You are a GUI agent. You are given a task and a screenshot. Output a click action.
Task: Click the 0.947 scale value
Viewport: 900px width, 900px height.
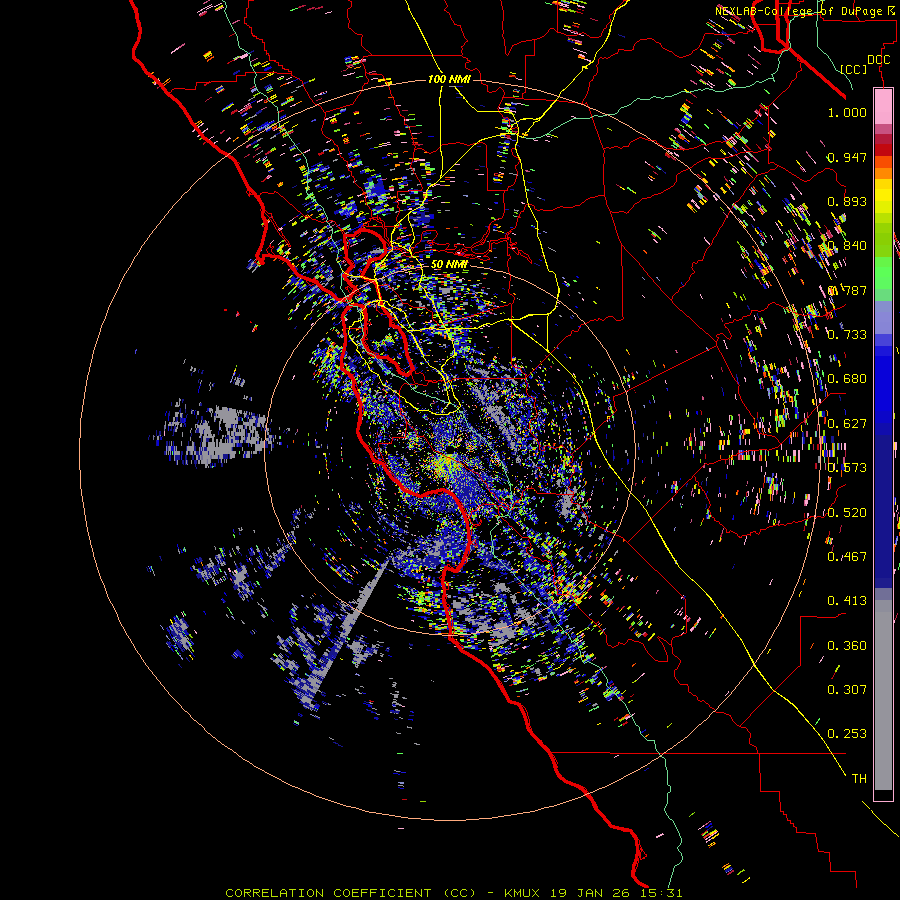point(847,157)
